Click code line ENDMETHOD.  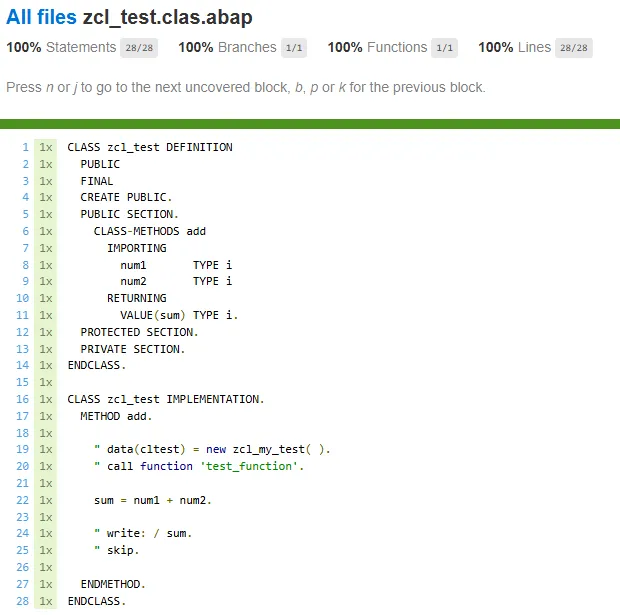(x=113, y=585)
